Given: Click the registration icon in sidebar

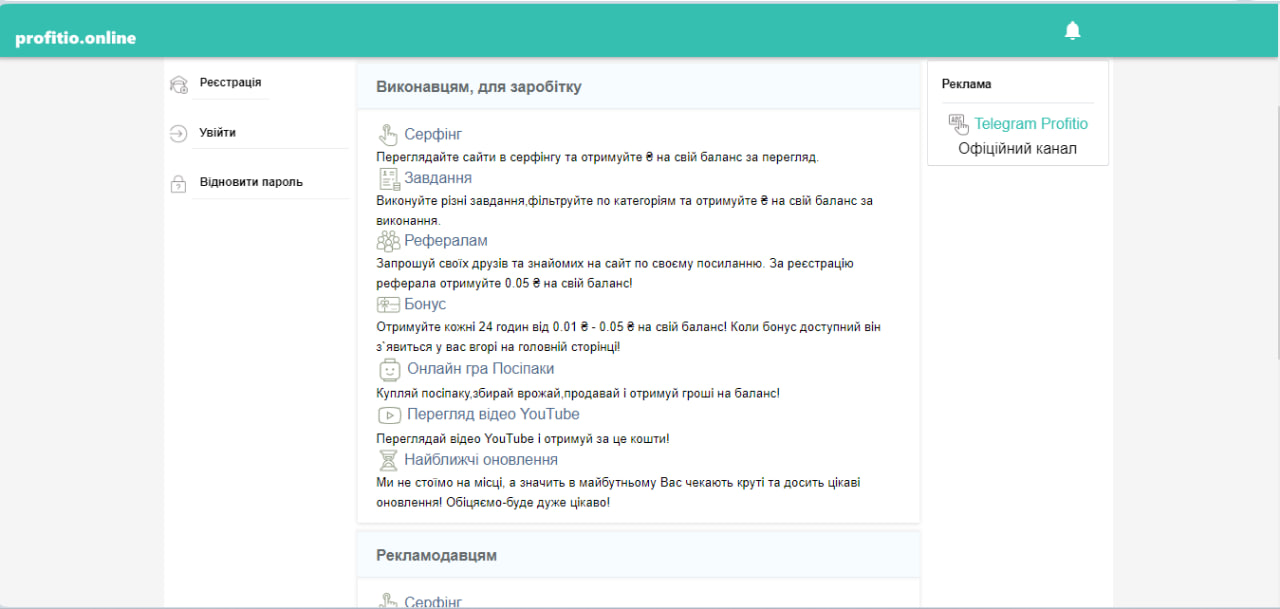Looking at the screenshot, I should pos(179,85).
